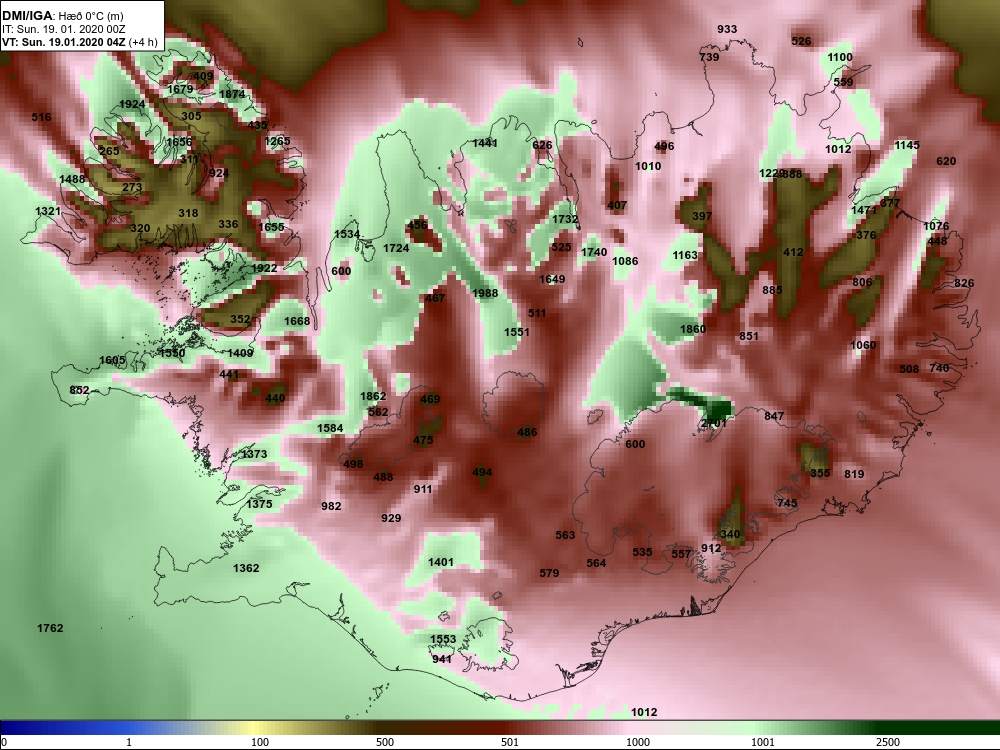1000x750 pixels.
Task: Click the legend label '1001' on the color bar
Action: tap(763, 742)
